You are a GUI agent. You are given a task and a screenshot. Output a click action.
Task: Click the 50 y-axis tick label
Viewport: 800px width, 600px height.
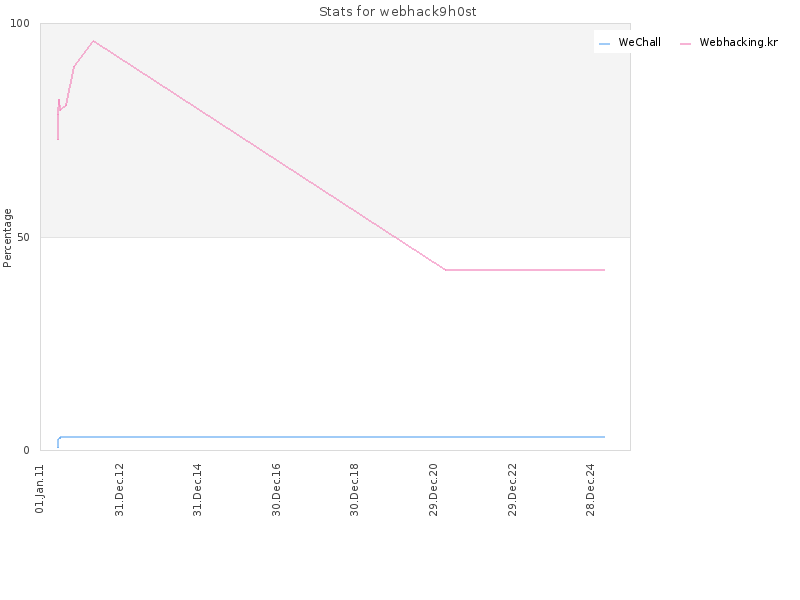coord(23,237)
